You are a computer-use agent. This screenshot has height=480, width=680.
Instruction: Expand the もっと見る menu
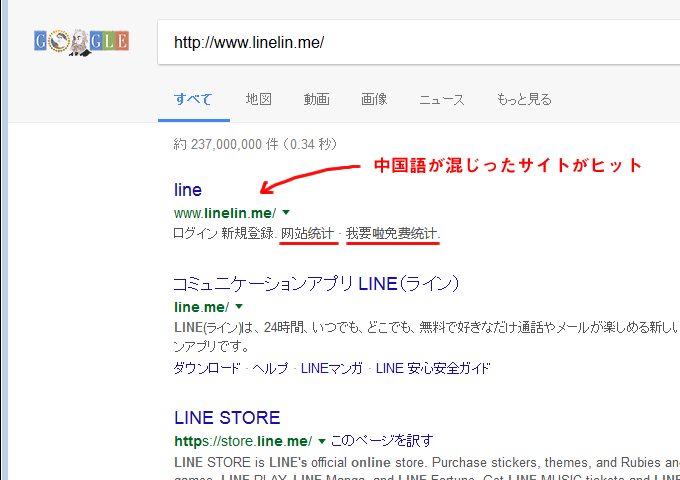pyautogui.click(x=523, y=99)
